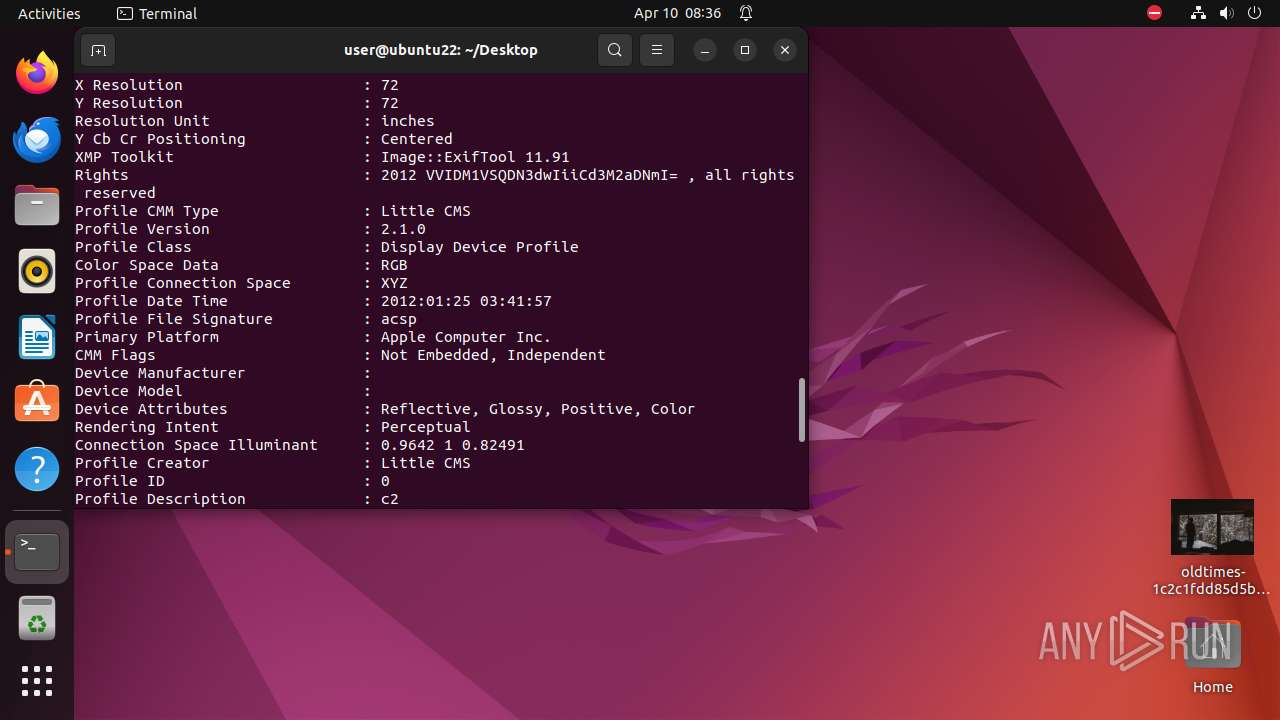1280x720 pixels.
Task: Click the volume icon in system tray
Action: click(1227, 13)
